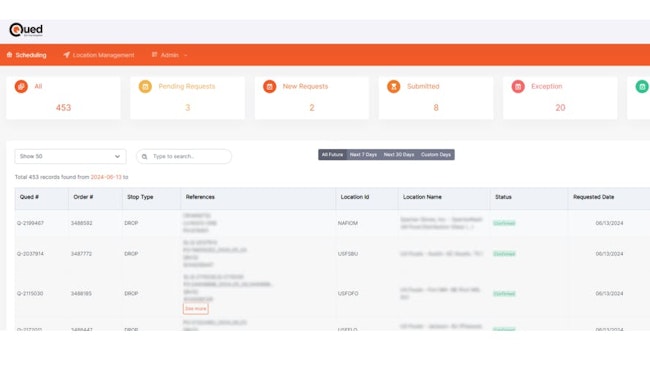Viewport: 650px width, 366px height.
Task: Click status badge in Q-2037914 row
Action: tap(504, 254)
